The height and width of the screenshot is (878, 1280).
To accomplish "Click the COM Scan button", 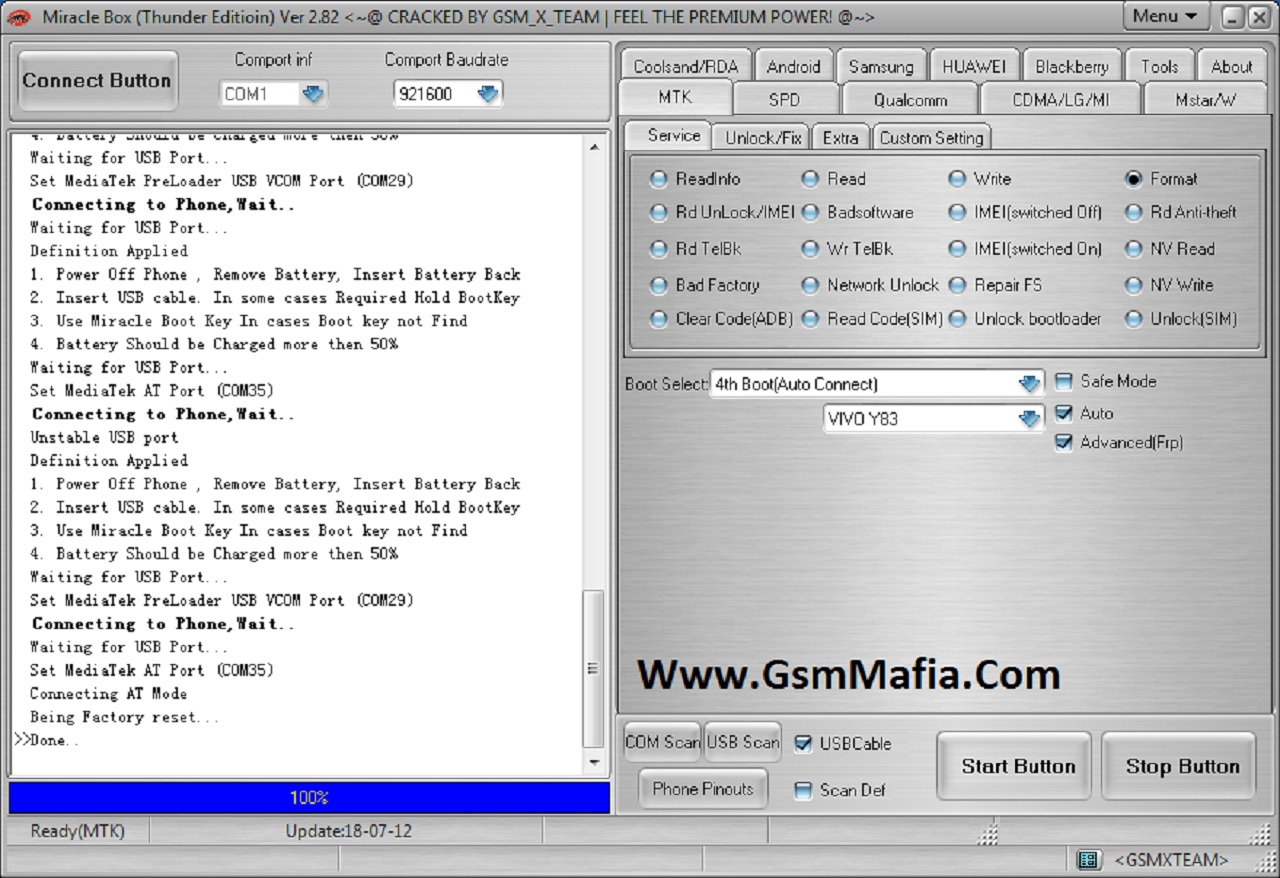I will pos(662,742).
